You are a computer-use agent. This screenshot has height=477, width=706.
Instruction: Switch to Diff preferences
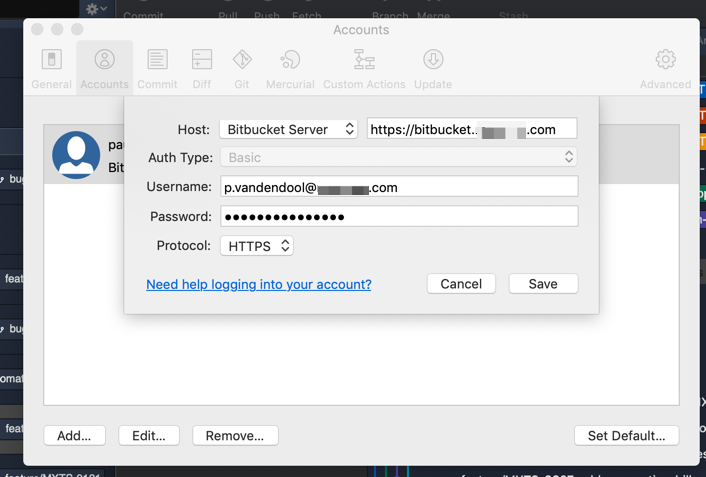[202, 68]
